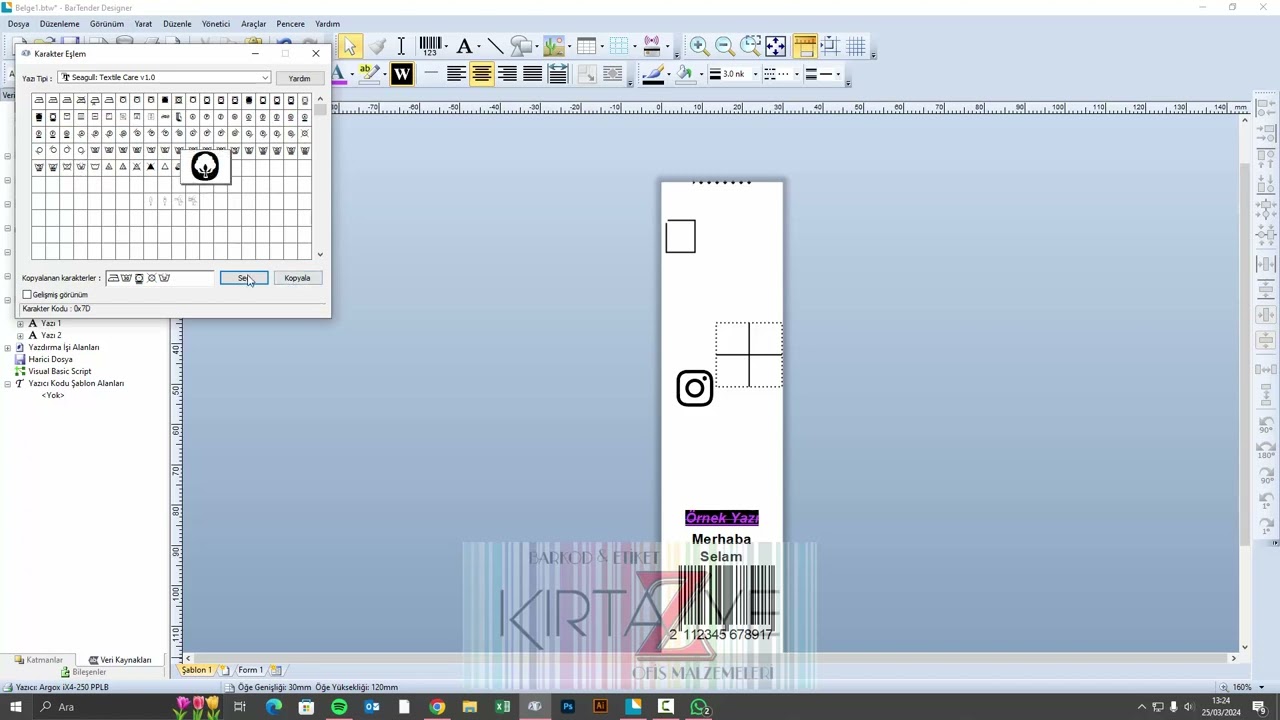This screenshot has height=720, width=1280.
Task: Rotate object 180 degrees
Action: (x=1265, y=450)
